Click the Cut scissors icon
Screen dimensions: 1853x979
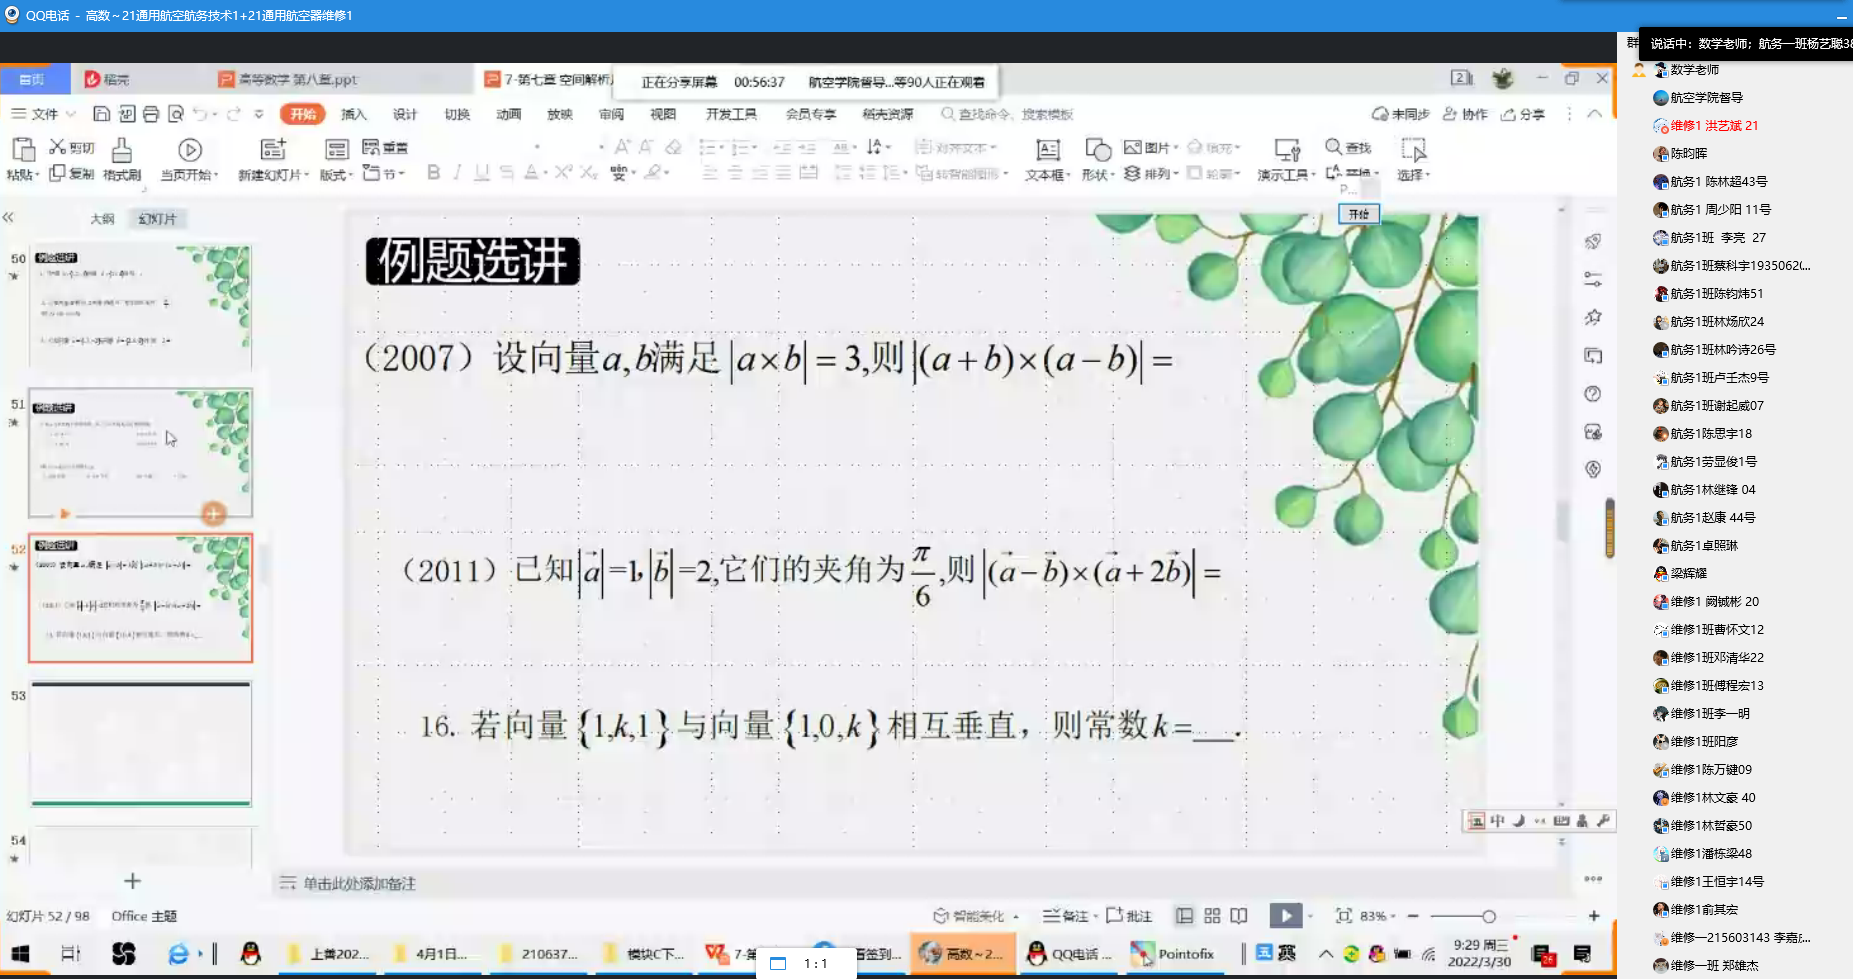pyautogui.click(x=58, y=147)
